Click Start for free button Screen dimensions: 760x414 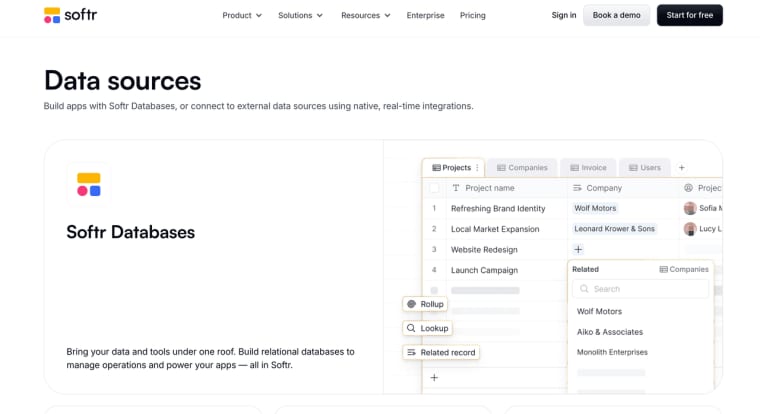click(x=689, y=15)
